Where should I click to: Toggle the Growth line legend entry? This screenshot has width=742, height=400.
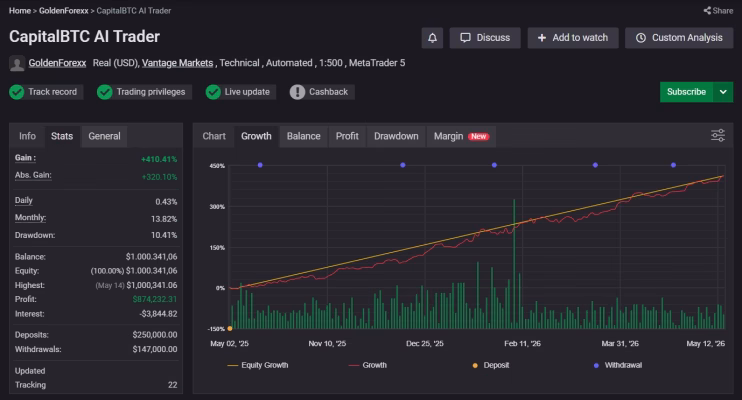point(368,365)
